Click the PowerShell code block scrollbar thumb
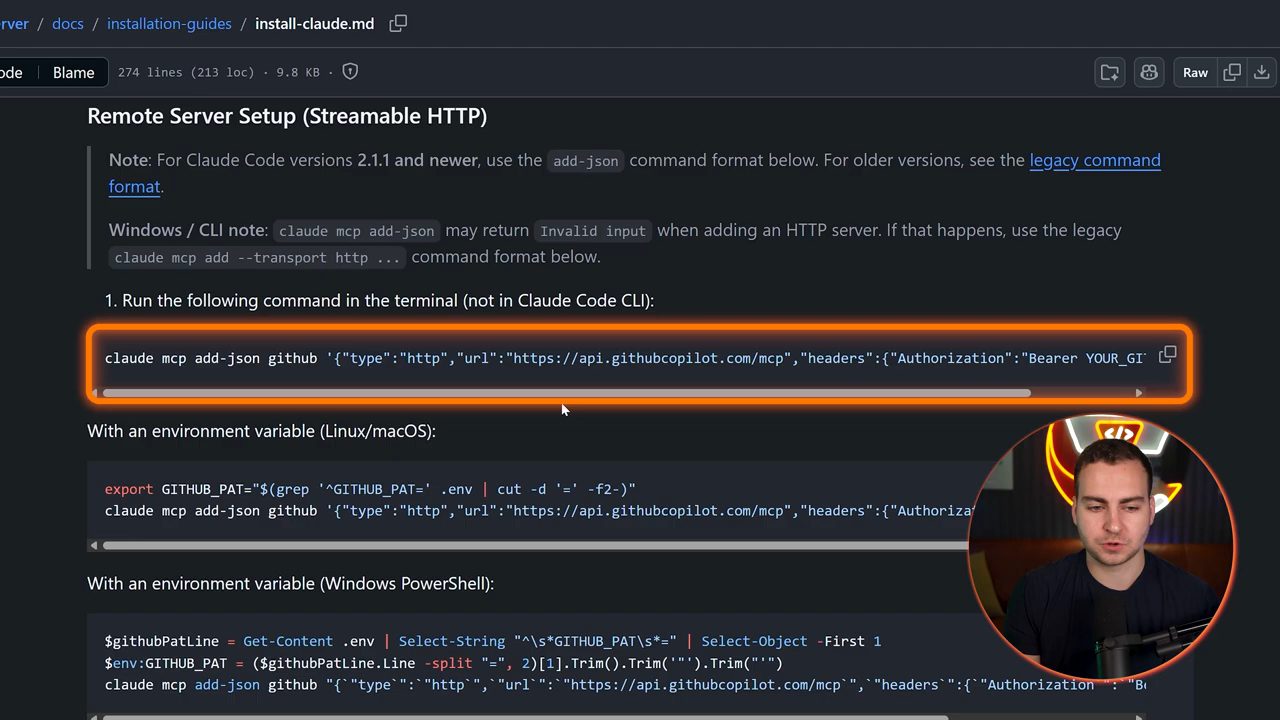1280x720 pixels. click(x=524, y=717)
